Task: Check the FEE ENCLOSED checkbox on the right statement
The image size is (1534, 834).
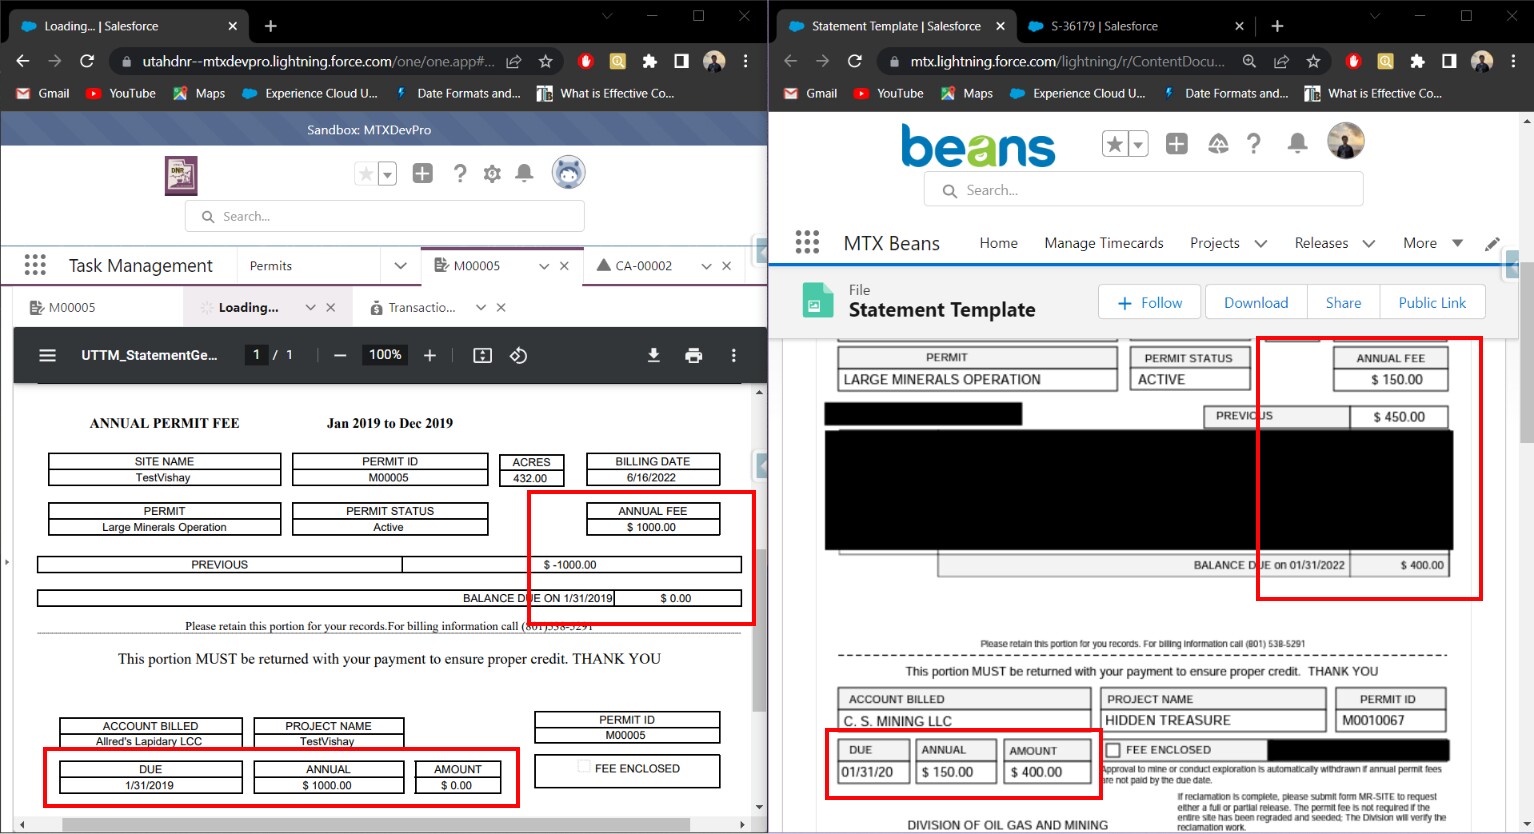Action: pos(1112,749)
